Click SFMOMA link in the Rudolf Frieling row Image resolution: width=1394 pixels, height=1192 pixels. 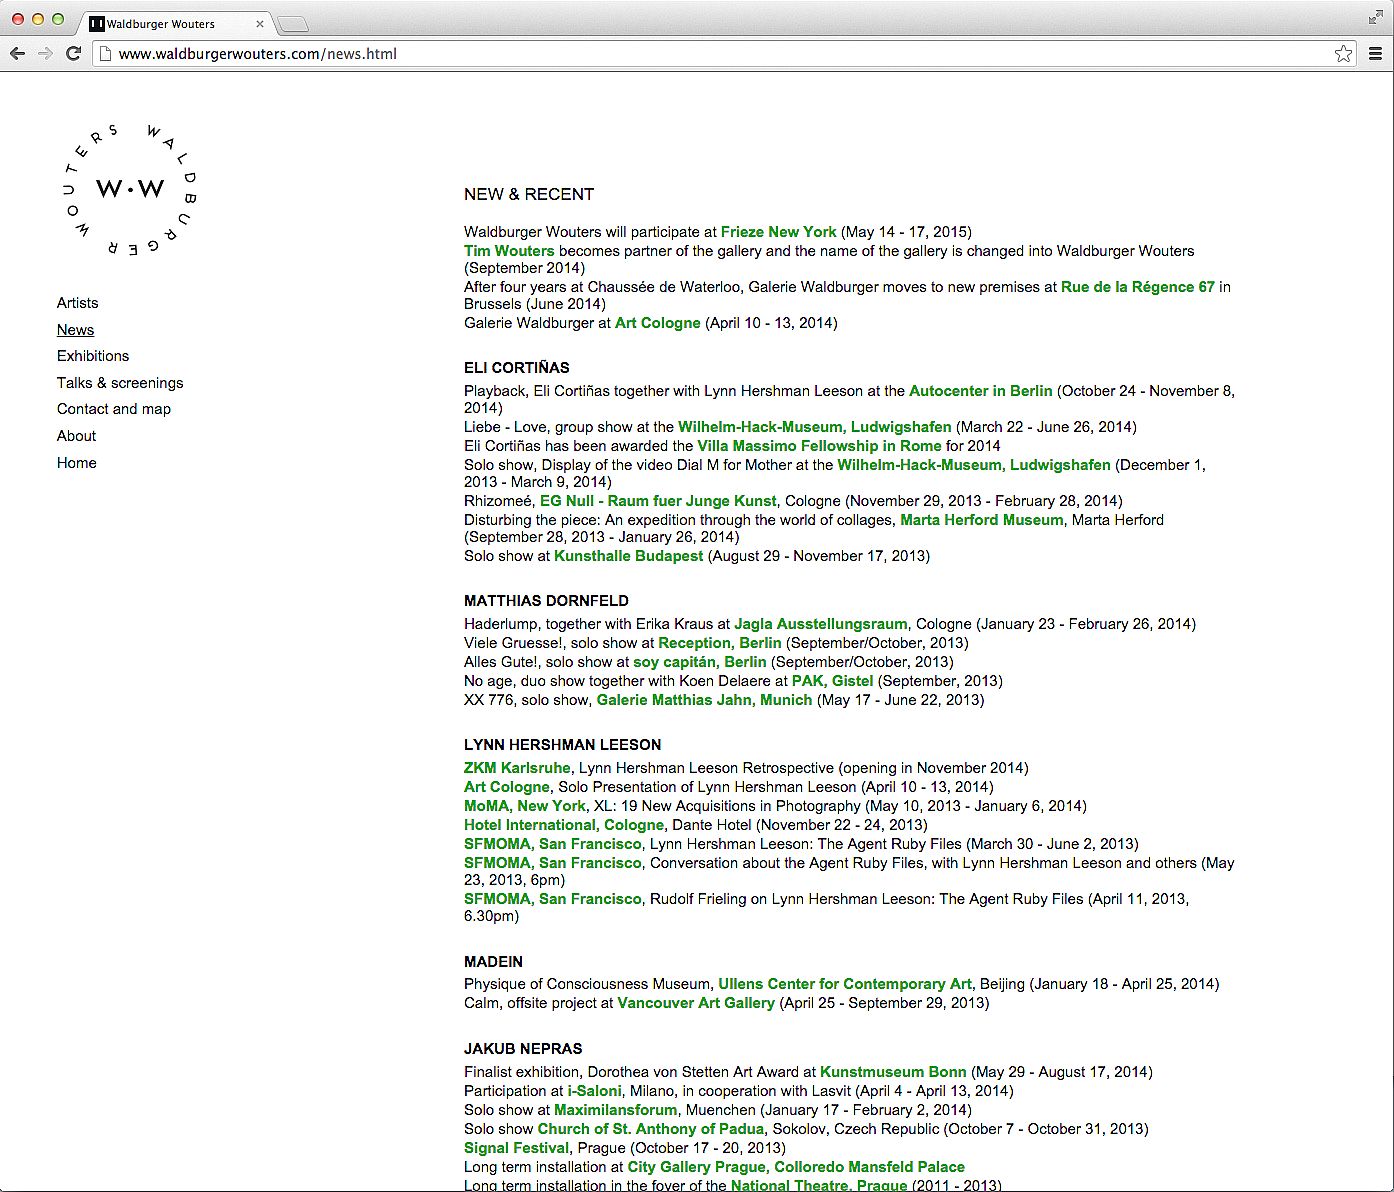(553, 899)
